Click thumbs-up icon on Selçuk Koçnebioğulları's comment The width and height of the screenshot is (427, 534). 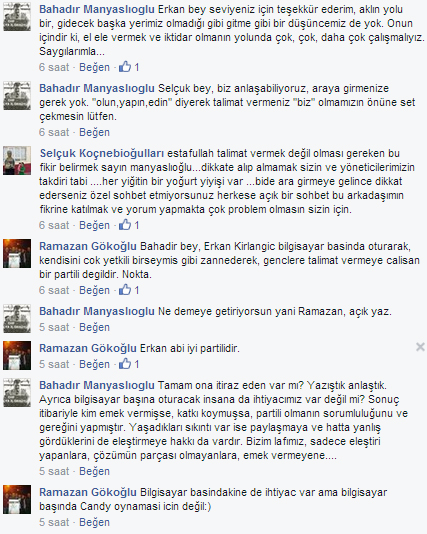[125, 225]
